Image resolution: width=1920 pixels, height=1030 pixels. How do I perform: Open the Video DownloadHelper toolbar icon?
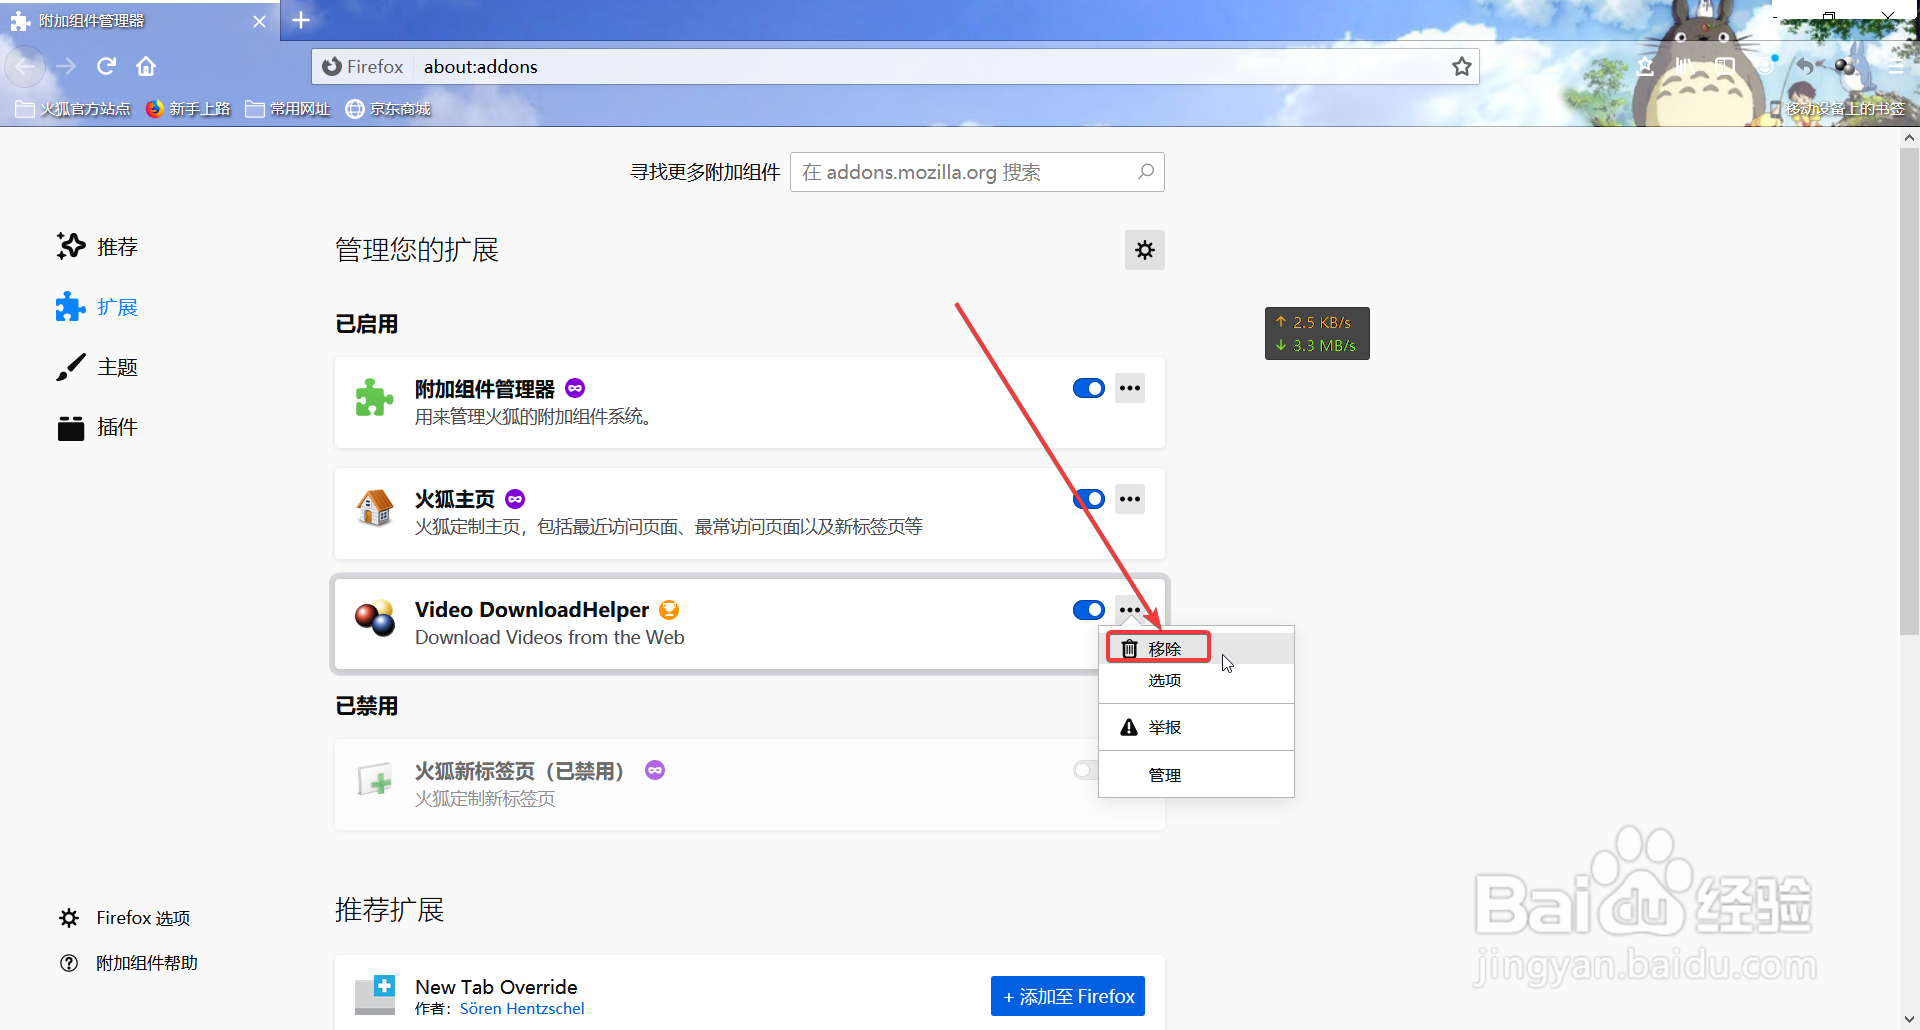coord(1845,66)
